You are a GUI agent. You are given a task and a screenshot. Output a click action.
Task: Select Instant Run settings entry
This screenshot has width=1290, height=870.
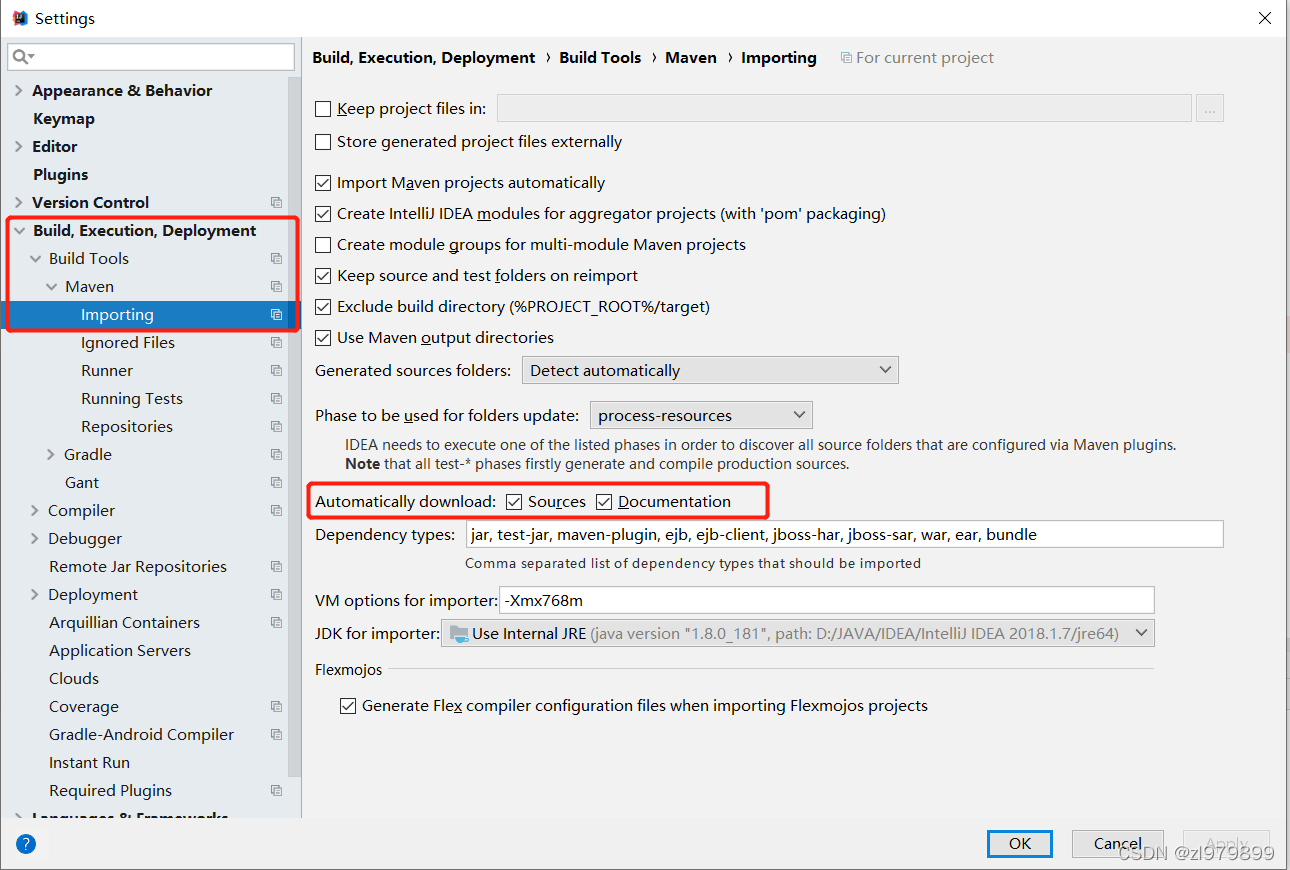(89, 763)
